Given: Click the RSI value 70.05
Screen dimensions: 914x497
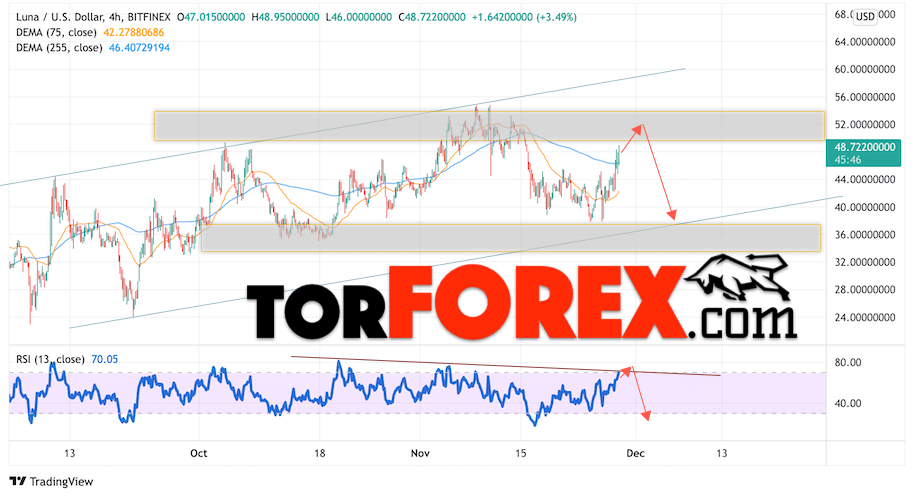Looking at the screenshot, I should 104,359.
